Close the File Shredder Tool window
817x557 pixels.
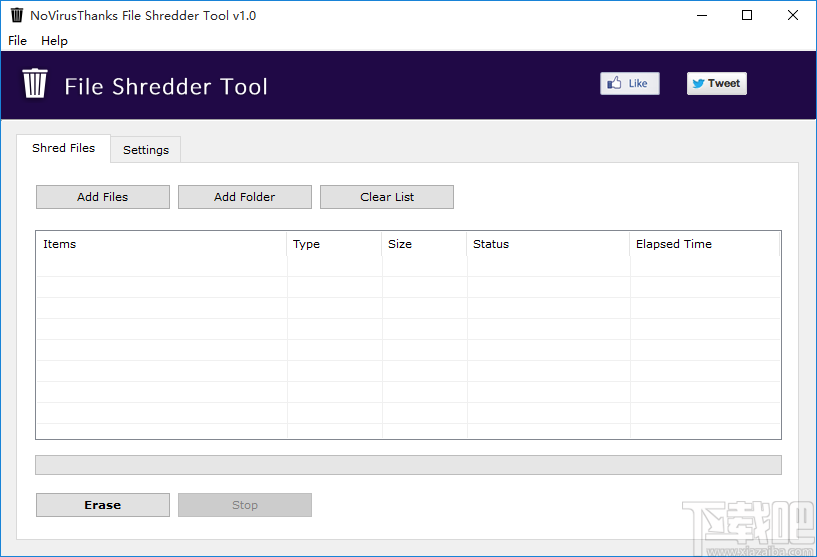(x=793, y=15)
